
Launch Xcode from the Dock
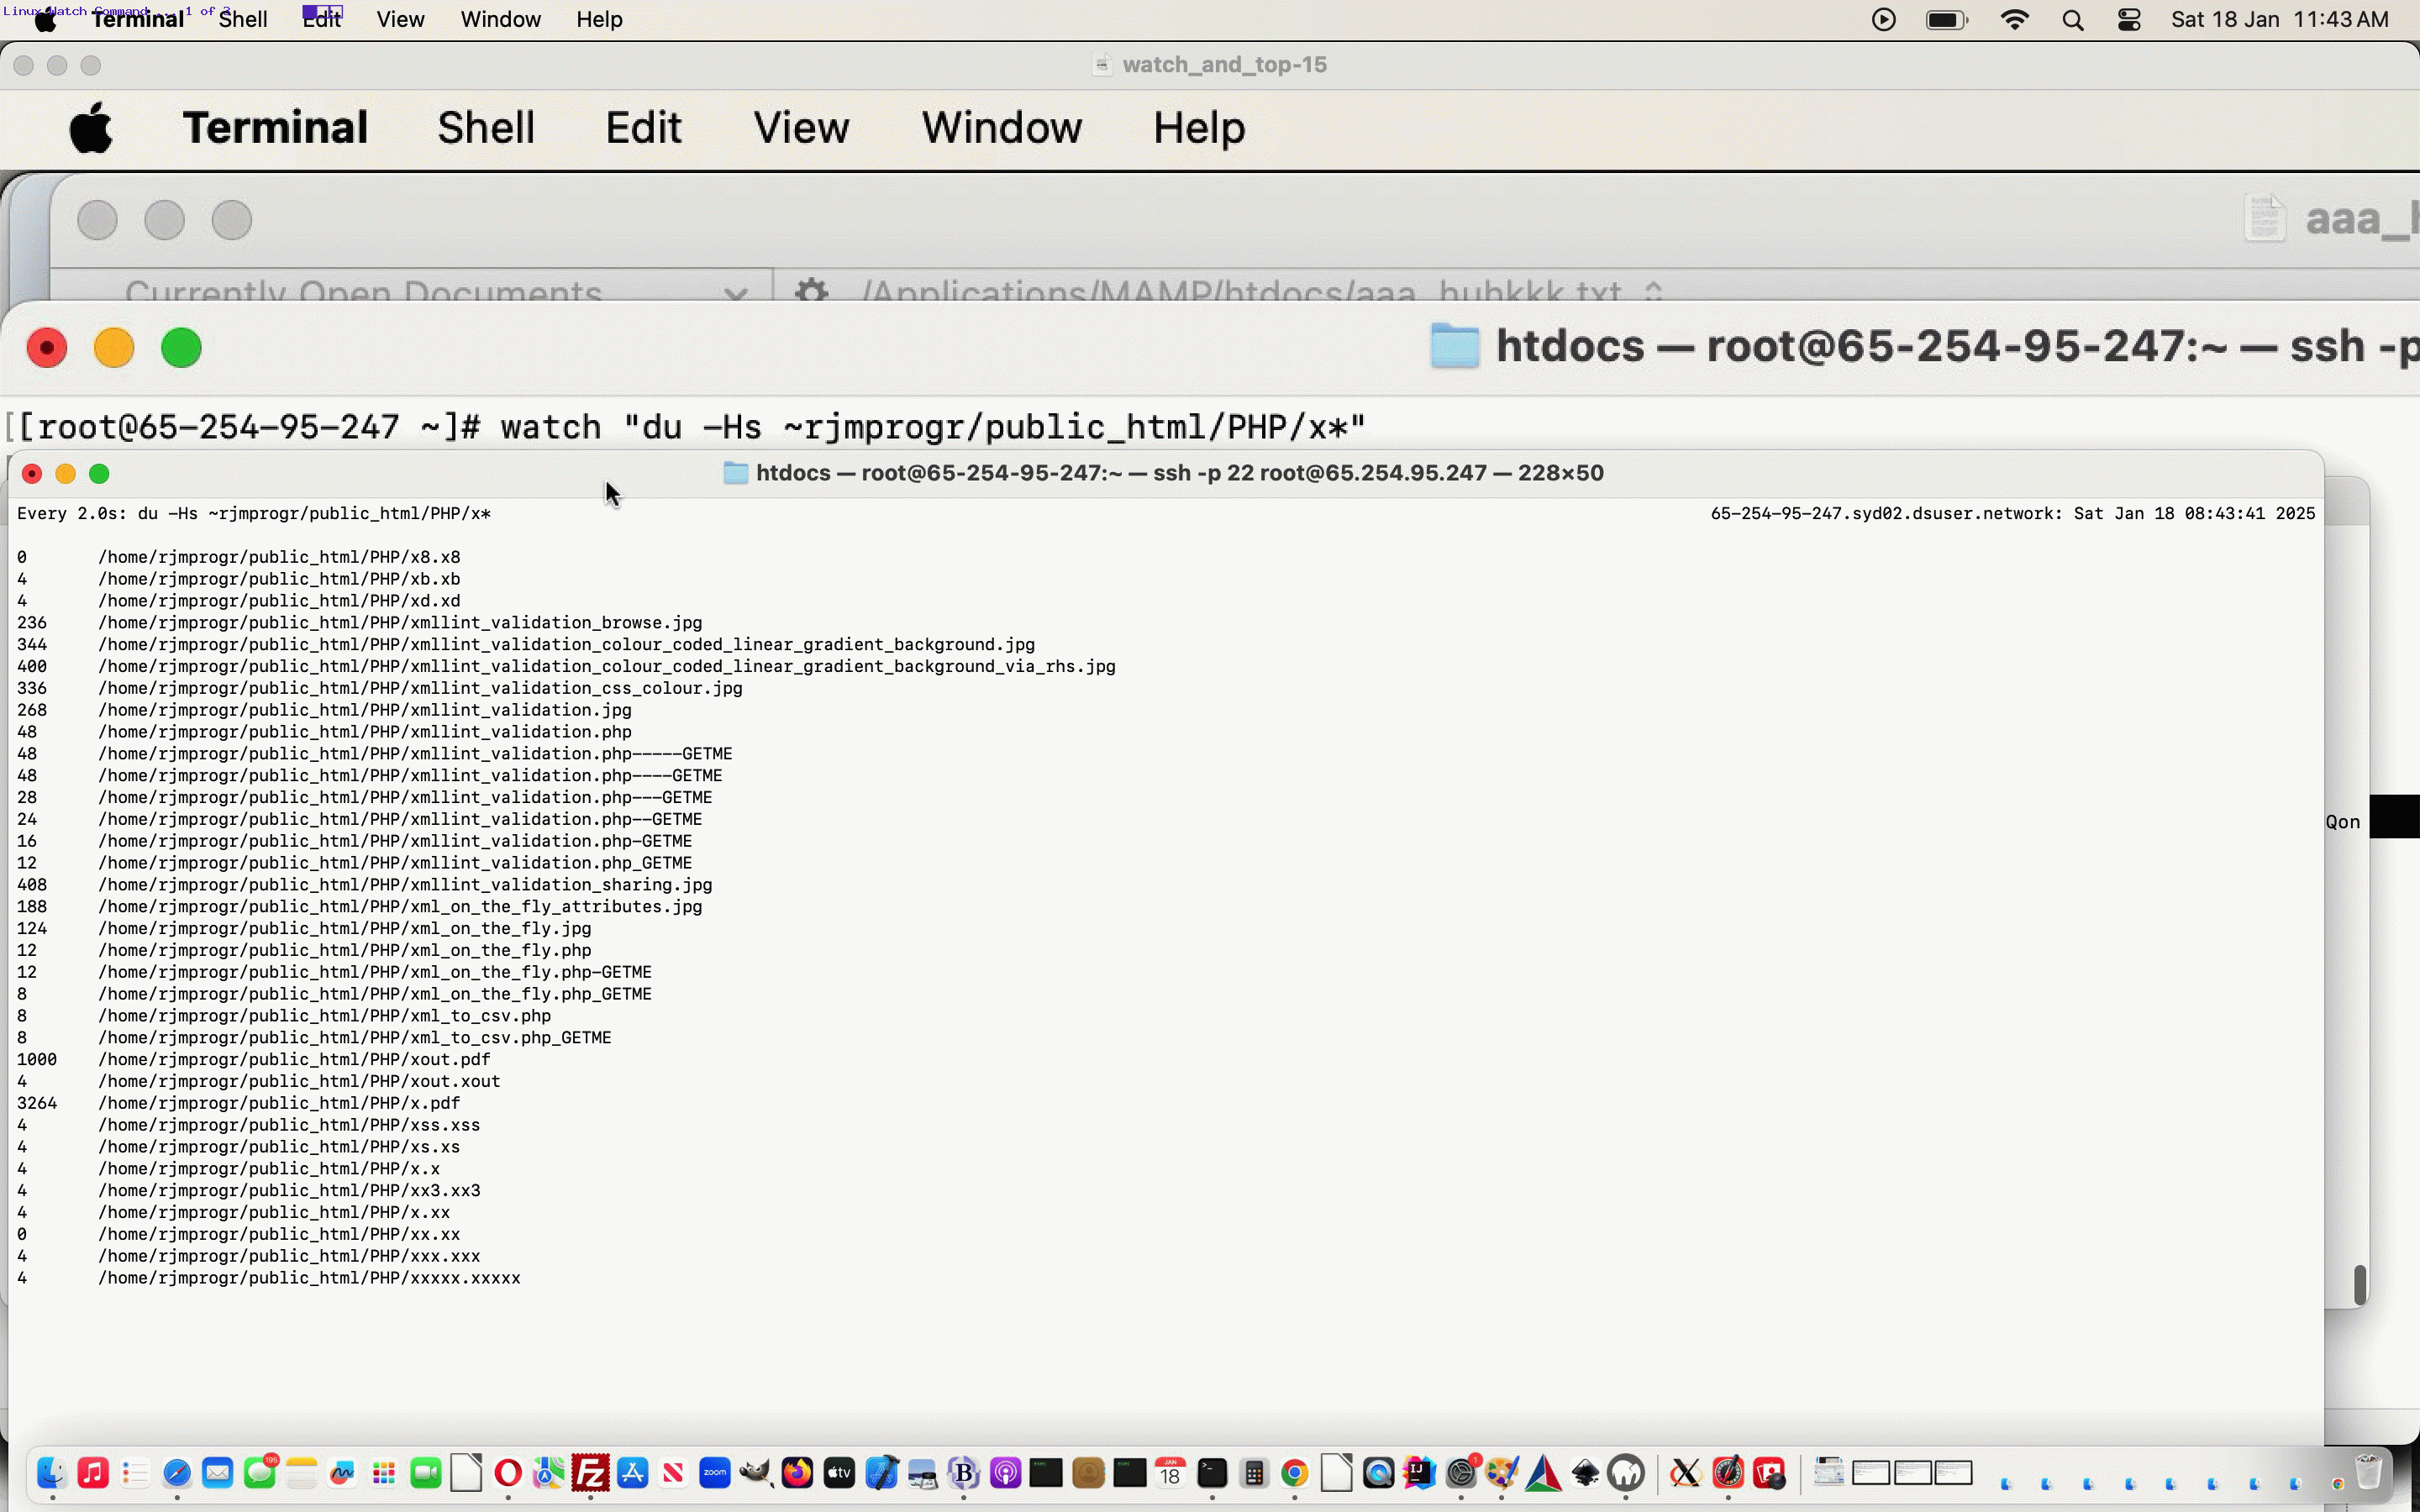point(881,1473)
